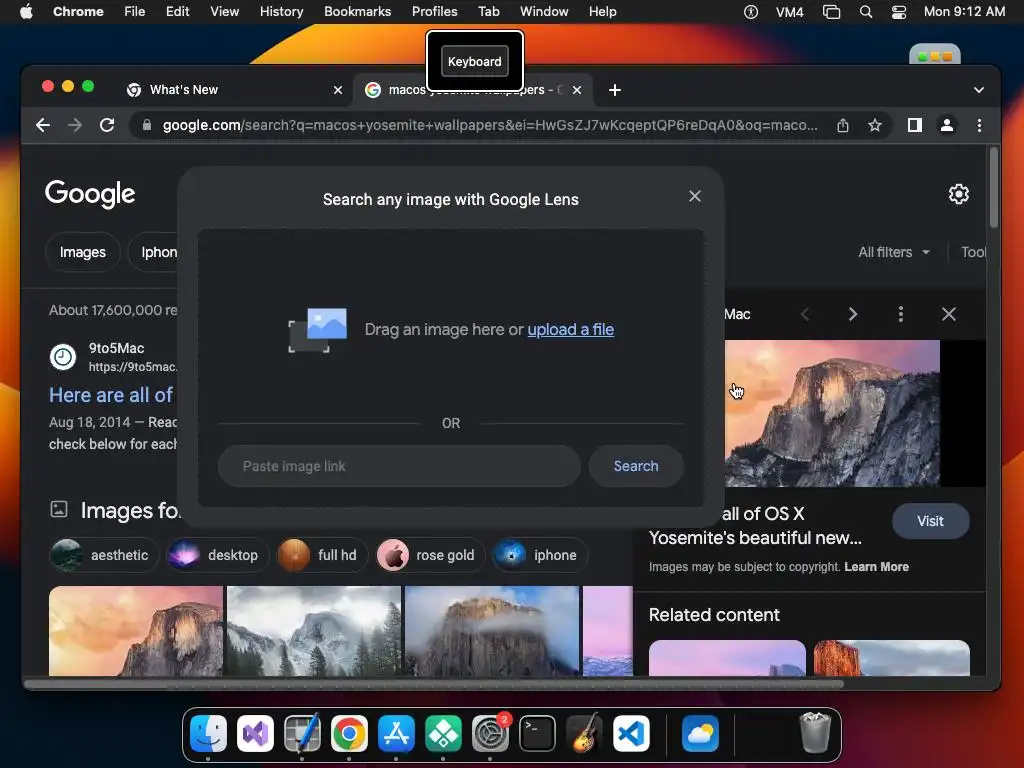1024x768 pixels.
Task: Select the iphone suggestion chip
Action: 540,555
